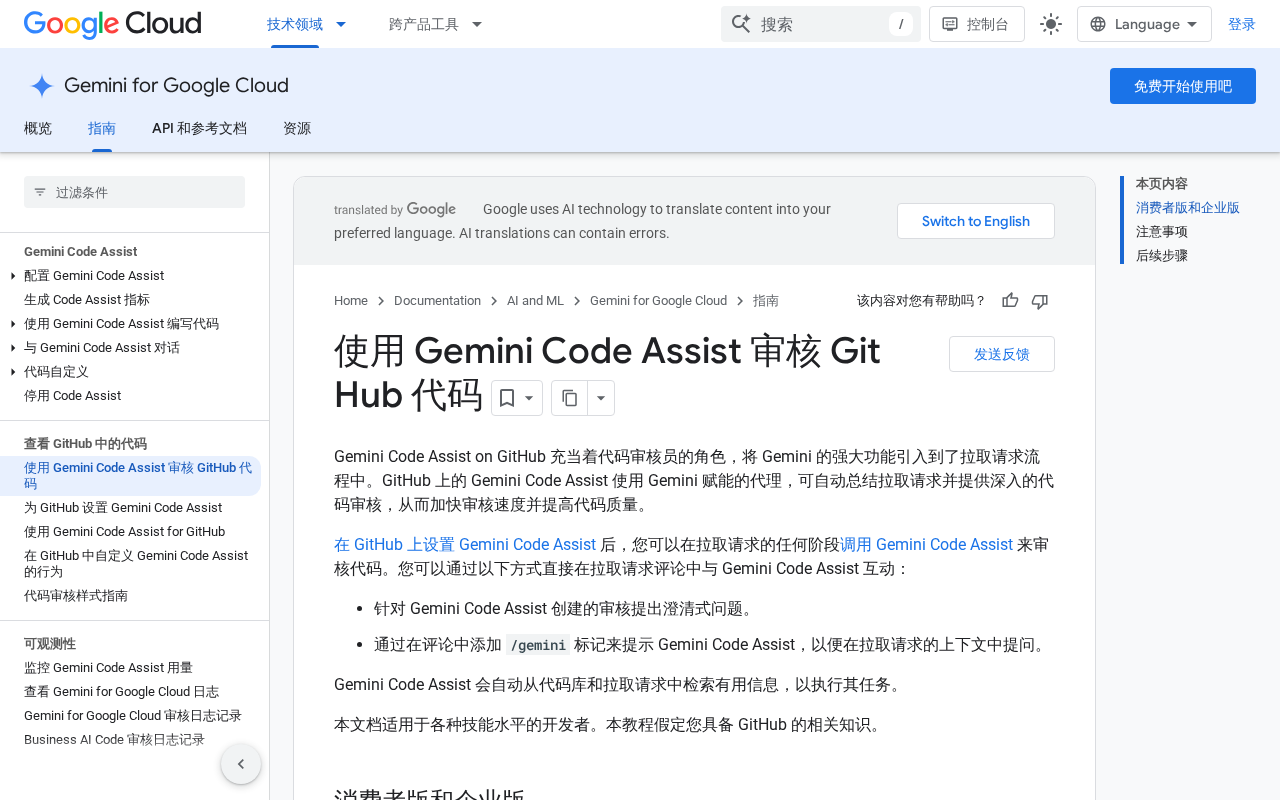Click the 免费开始使用吧 button
Image resolution: width=1280 pixels, height=800 pixels.
pos(1183,86)
